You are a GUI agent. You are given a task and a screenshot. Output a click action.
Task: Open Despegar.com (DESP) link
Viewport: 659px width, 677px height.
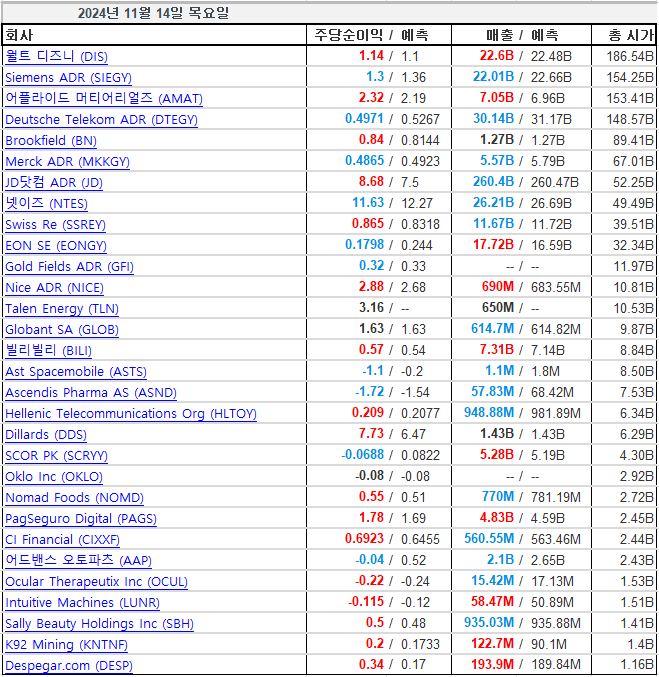(69, 666)
